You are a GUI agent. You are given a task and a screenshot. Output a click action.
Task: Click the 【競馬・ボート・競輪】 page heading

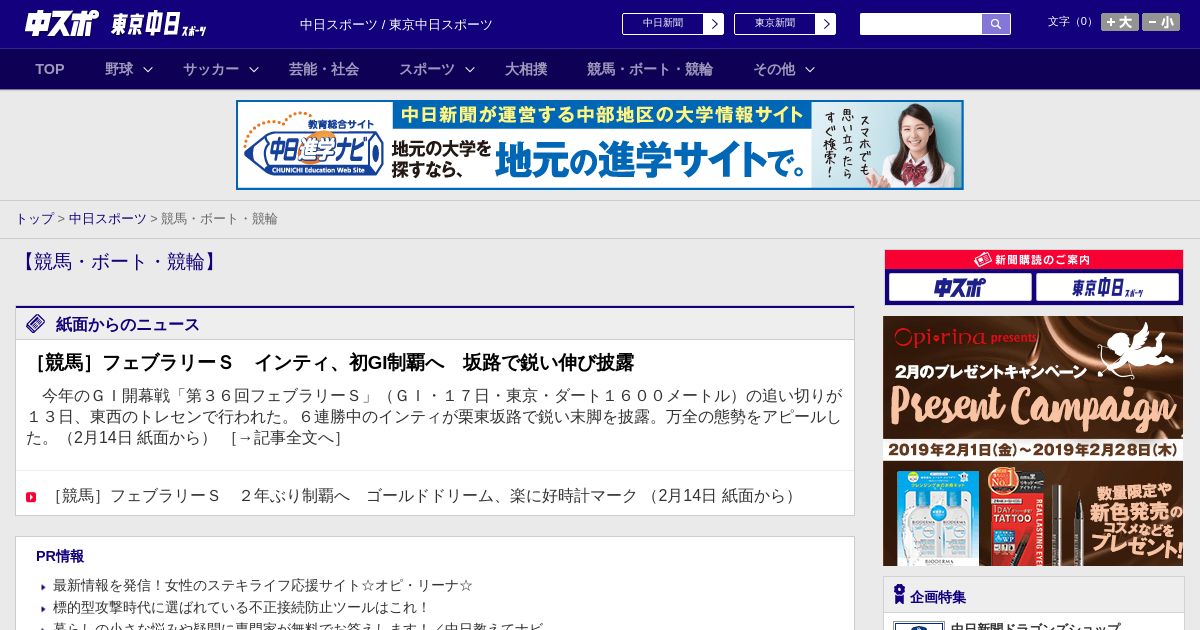click(118, 262)
